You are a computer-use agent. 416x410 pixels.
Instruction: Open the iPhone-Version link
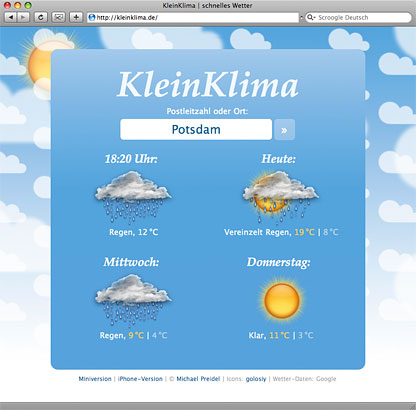[x=140, y=379]
